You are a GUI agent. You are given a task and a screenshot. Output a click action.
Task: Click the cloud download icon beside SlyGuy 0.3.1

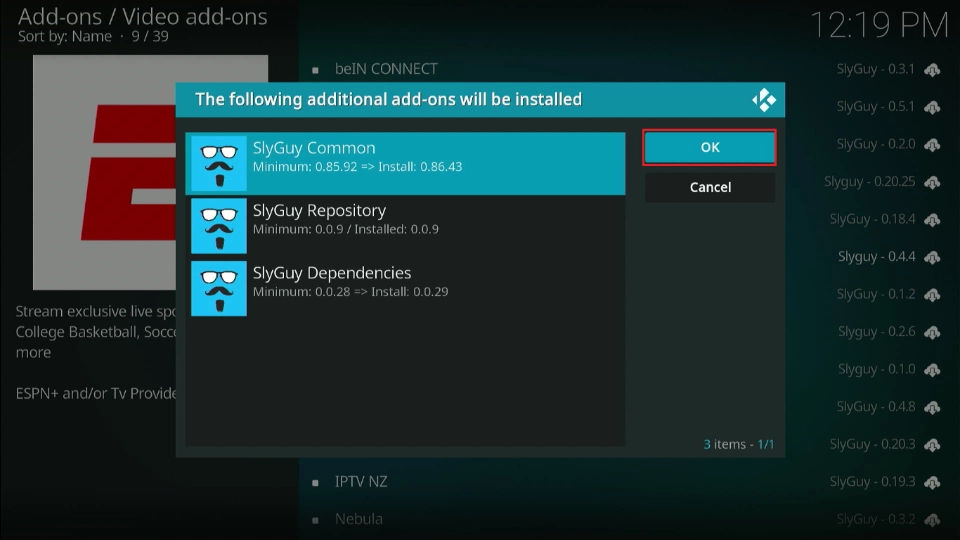pyautogui.click(x=932, y=69)
